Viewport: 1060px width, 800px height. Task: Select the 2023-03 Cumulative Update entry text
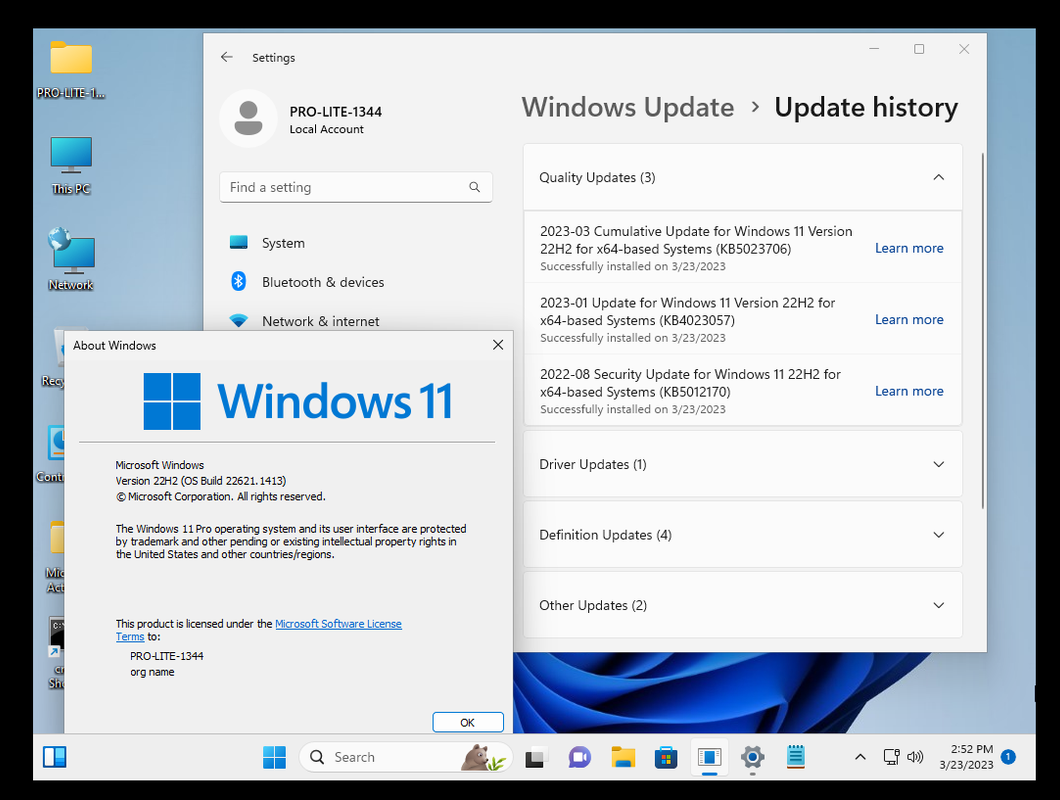[696, 240]
